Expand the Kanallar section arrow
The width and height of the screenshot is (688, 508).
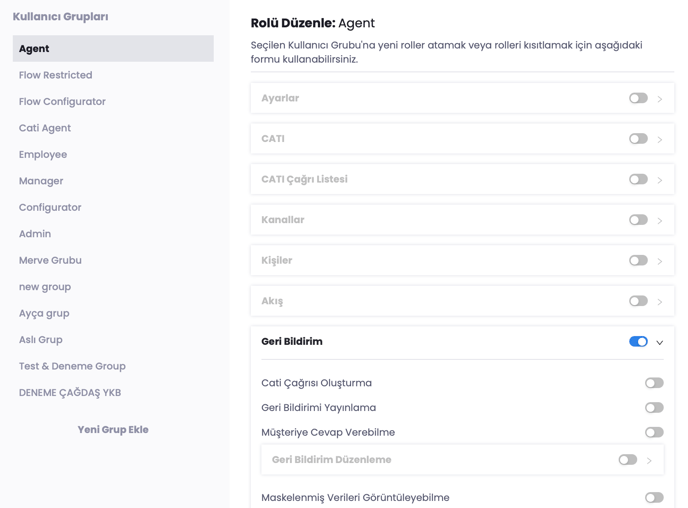point(660,220)
